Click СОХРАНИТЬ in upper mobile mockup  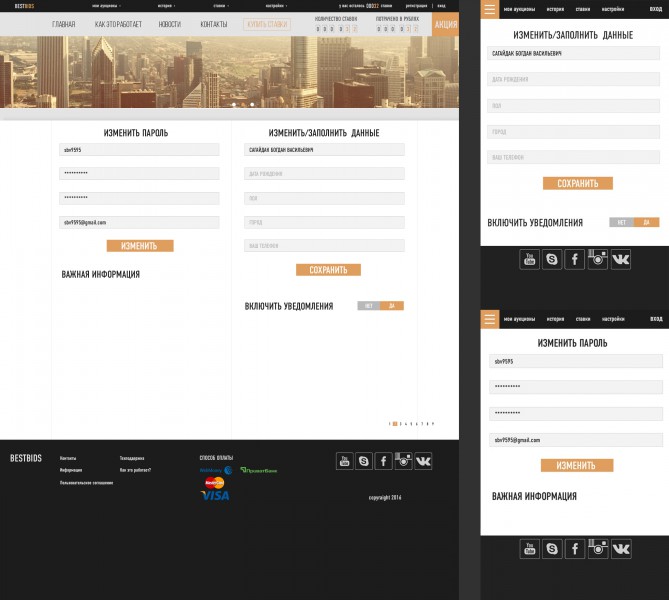578,183
